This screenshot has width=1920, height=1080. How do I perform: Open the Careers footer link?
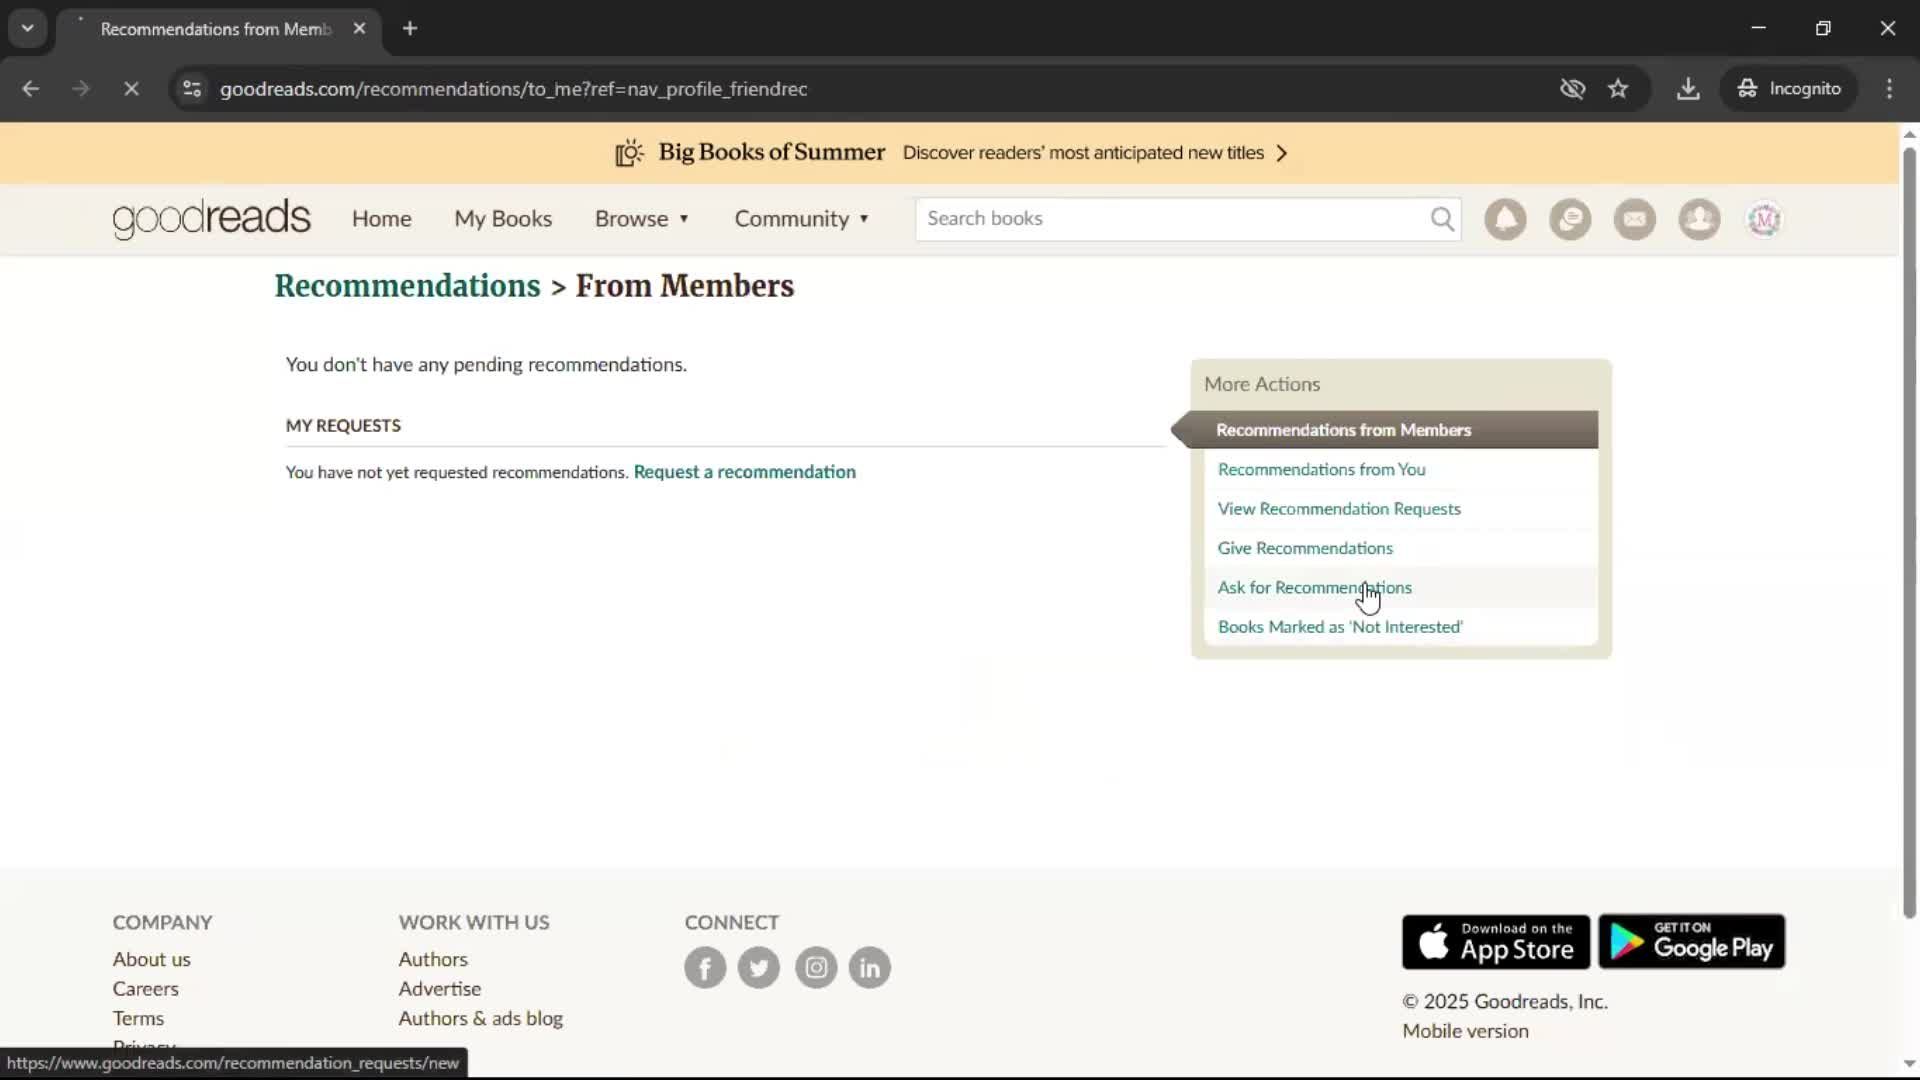click(145, 989)
